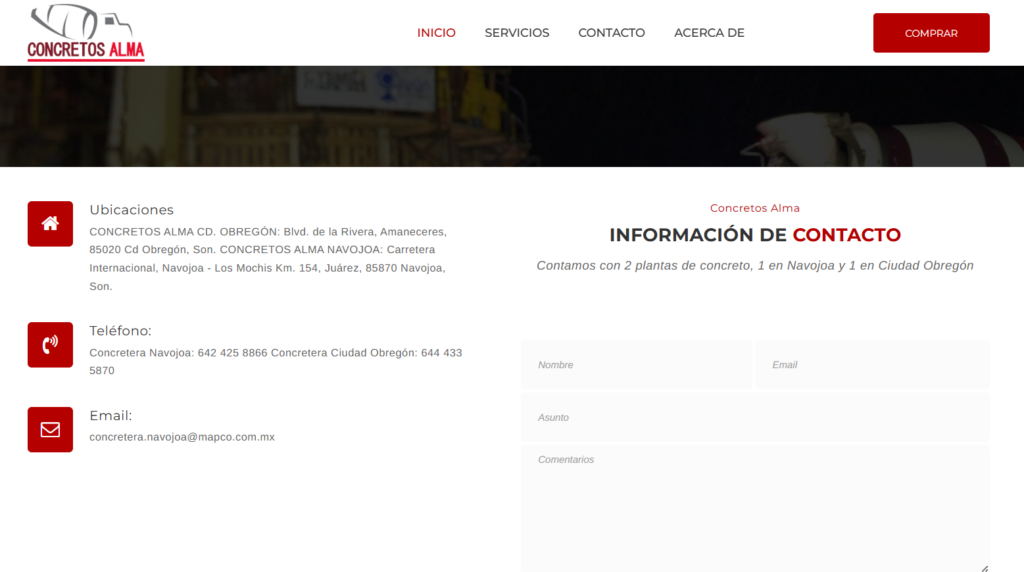Viewport: 1024px width, 572px height.
Task: Go to the CONTACTO menu item
Action: [611, 33]
